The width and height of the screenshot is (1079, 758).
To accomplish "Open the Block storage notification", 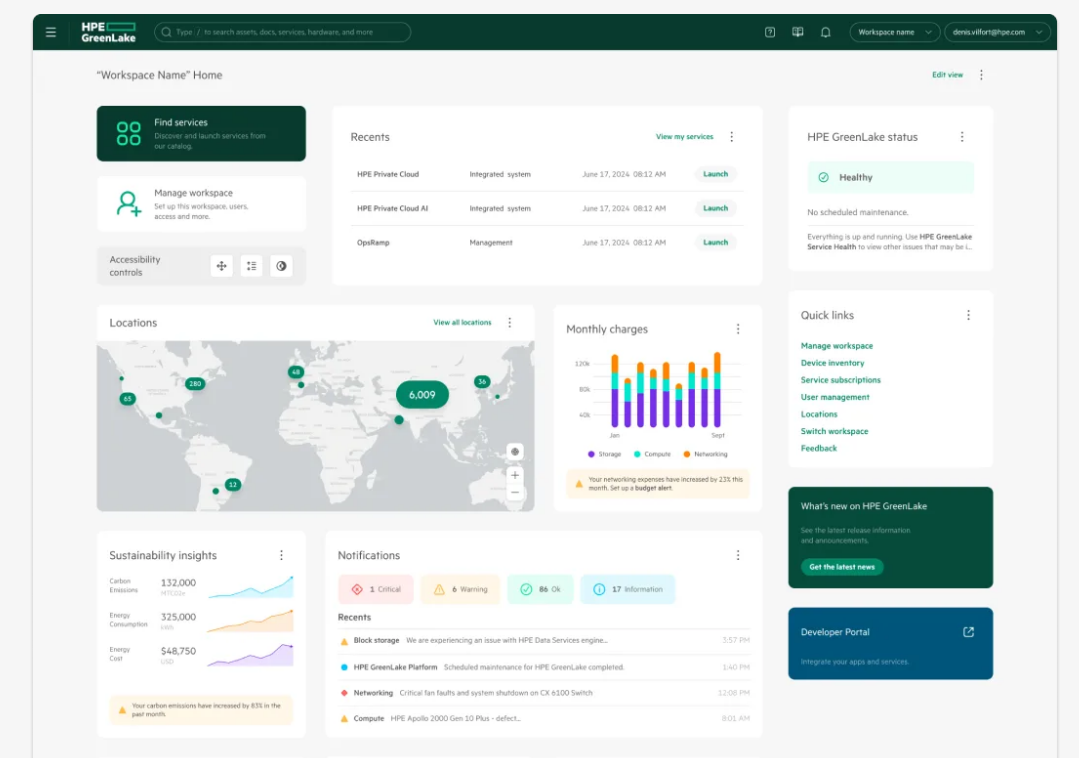I will click(x=544, y=640).
